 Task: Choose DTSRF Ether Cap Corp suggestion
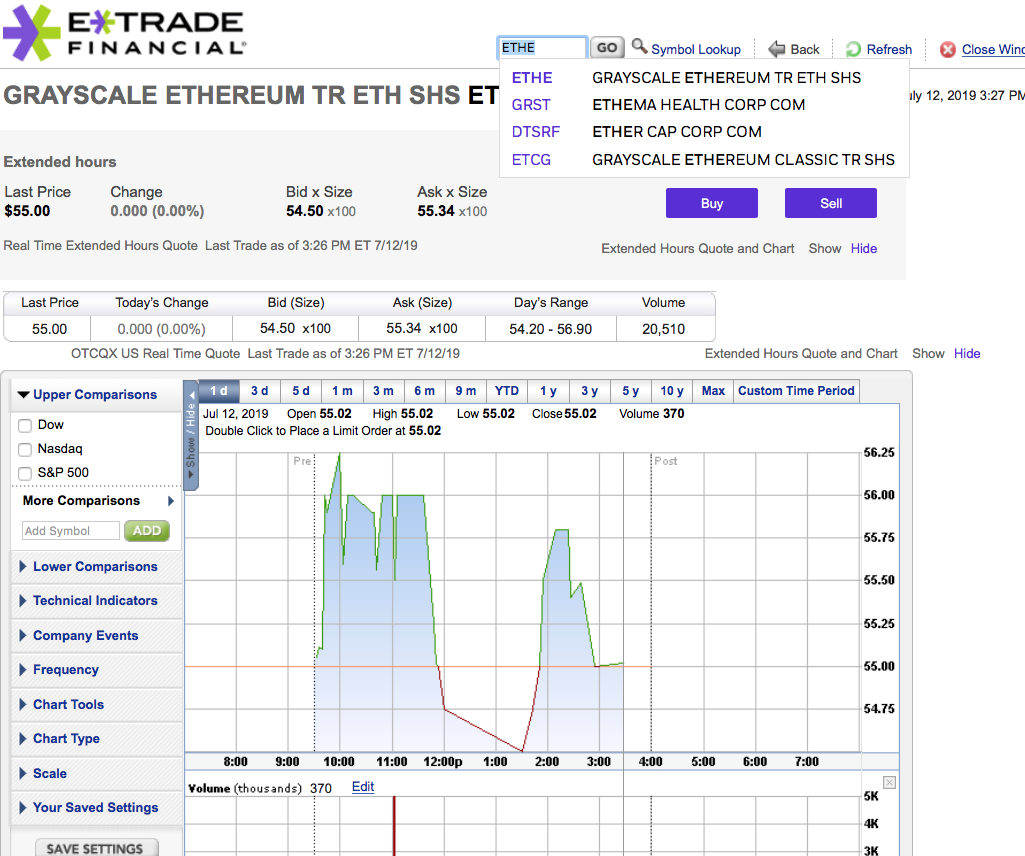(x=704, y=132)
